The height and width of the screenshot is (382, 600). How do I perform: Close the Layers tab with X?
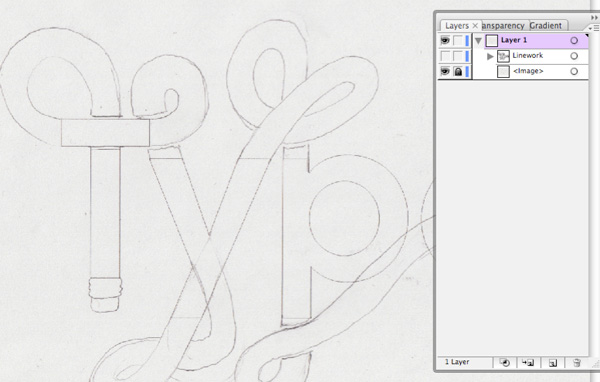click(475, 26)
